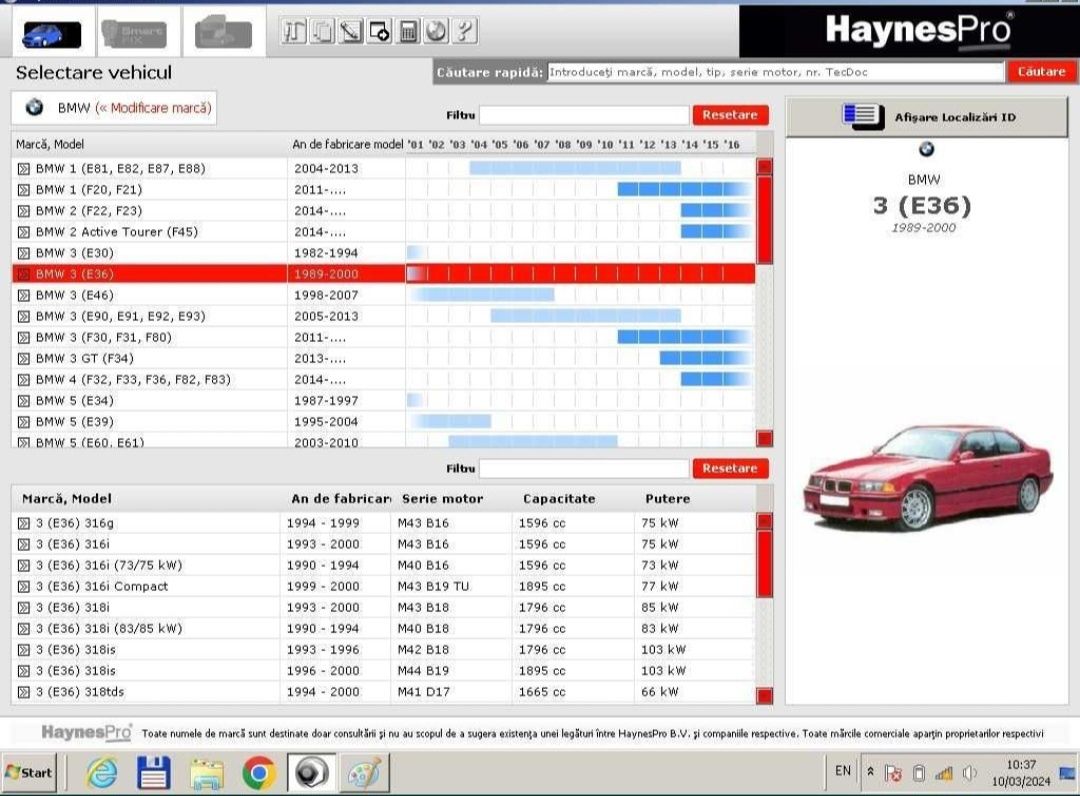This screenshot has width=1080, height=796.
Task: Expand the BMW 2 (F22, F23) row
Action: tap(24, 211)
